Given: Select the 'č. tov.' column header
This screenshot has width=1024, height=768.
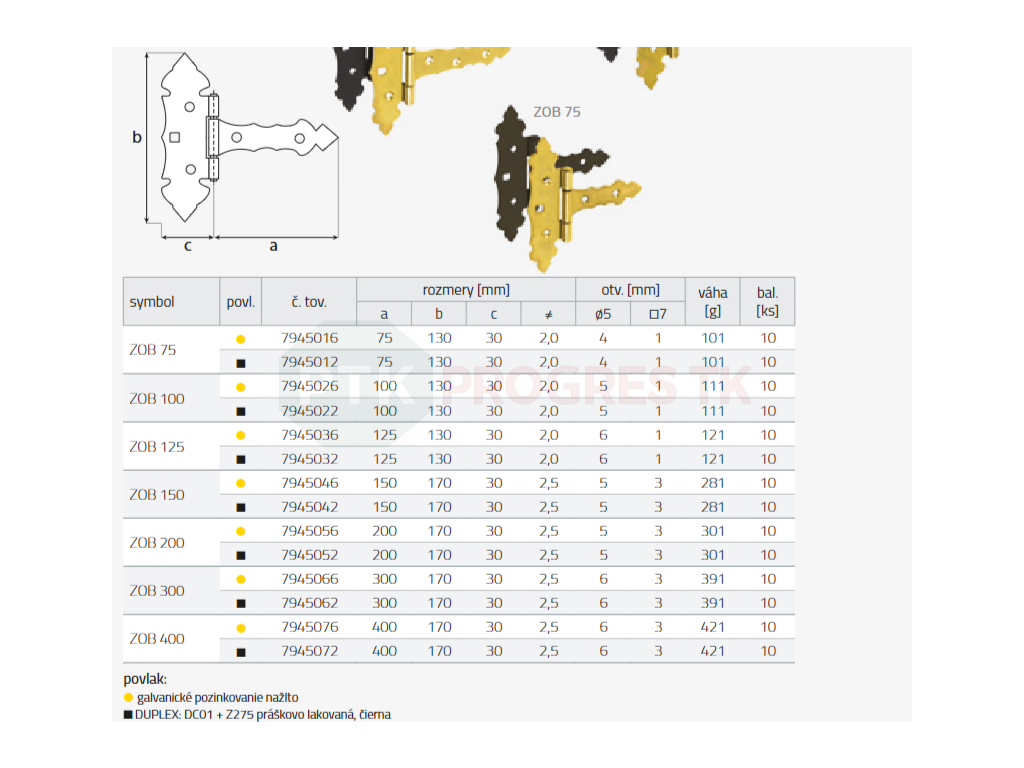Looking at the screenshot, I should [x=309, y=302].
